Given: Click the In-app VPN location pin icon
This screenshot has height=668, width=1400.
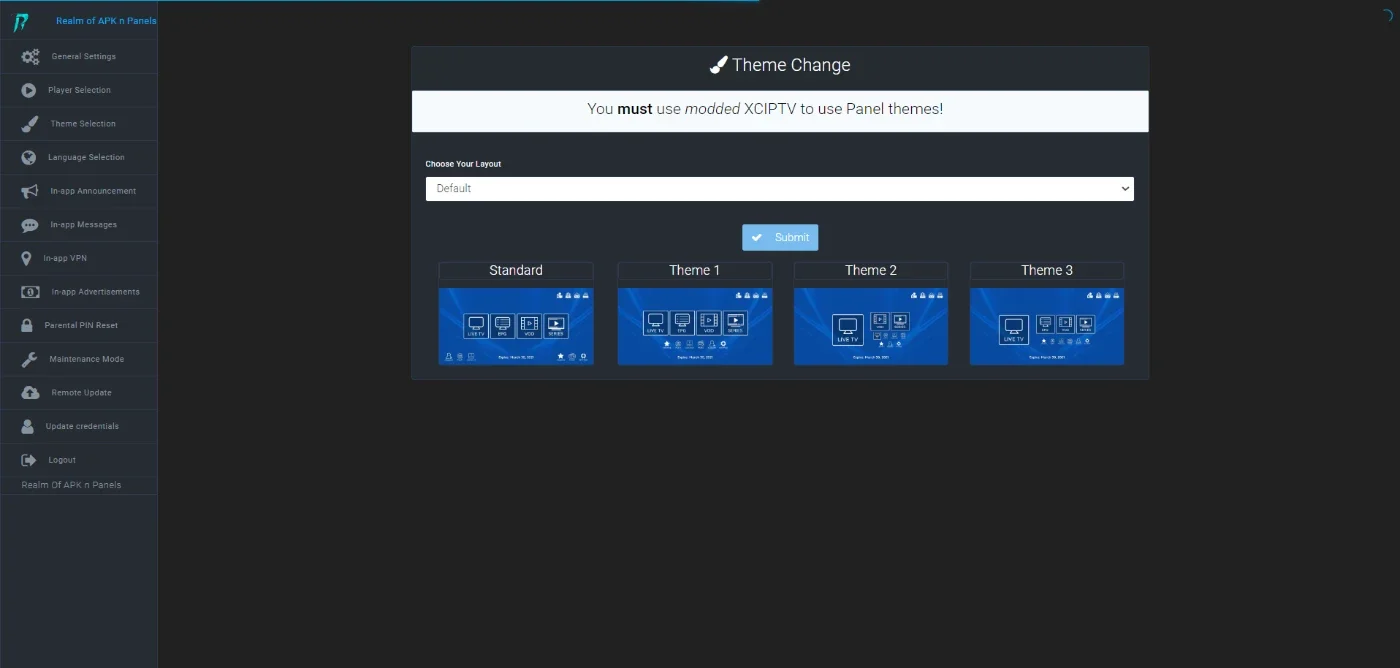Looking at the screenshot, I should 26,258.
